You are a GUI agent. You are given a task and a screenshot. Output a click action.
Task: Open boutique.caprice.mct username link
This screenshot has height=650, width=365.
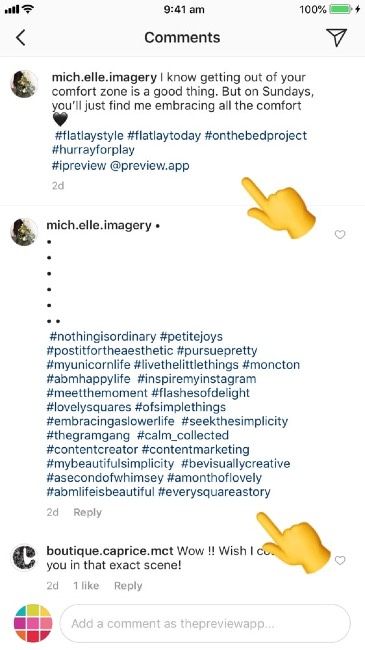110,551
